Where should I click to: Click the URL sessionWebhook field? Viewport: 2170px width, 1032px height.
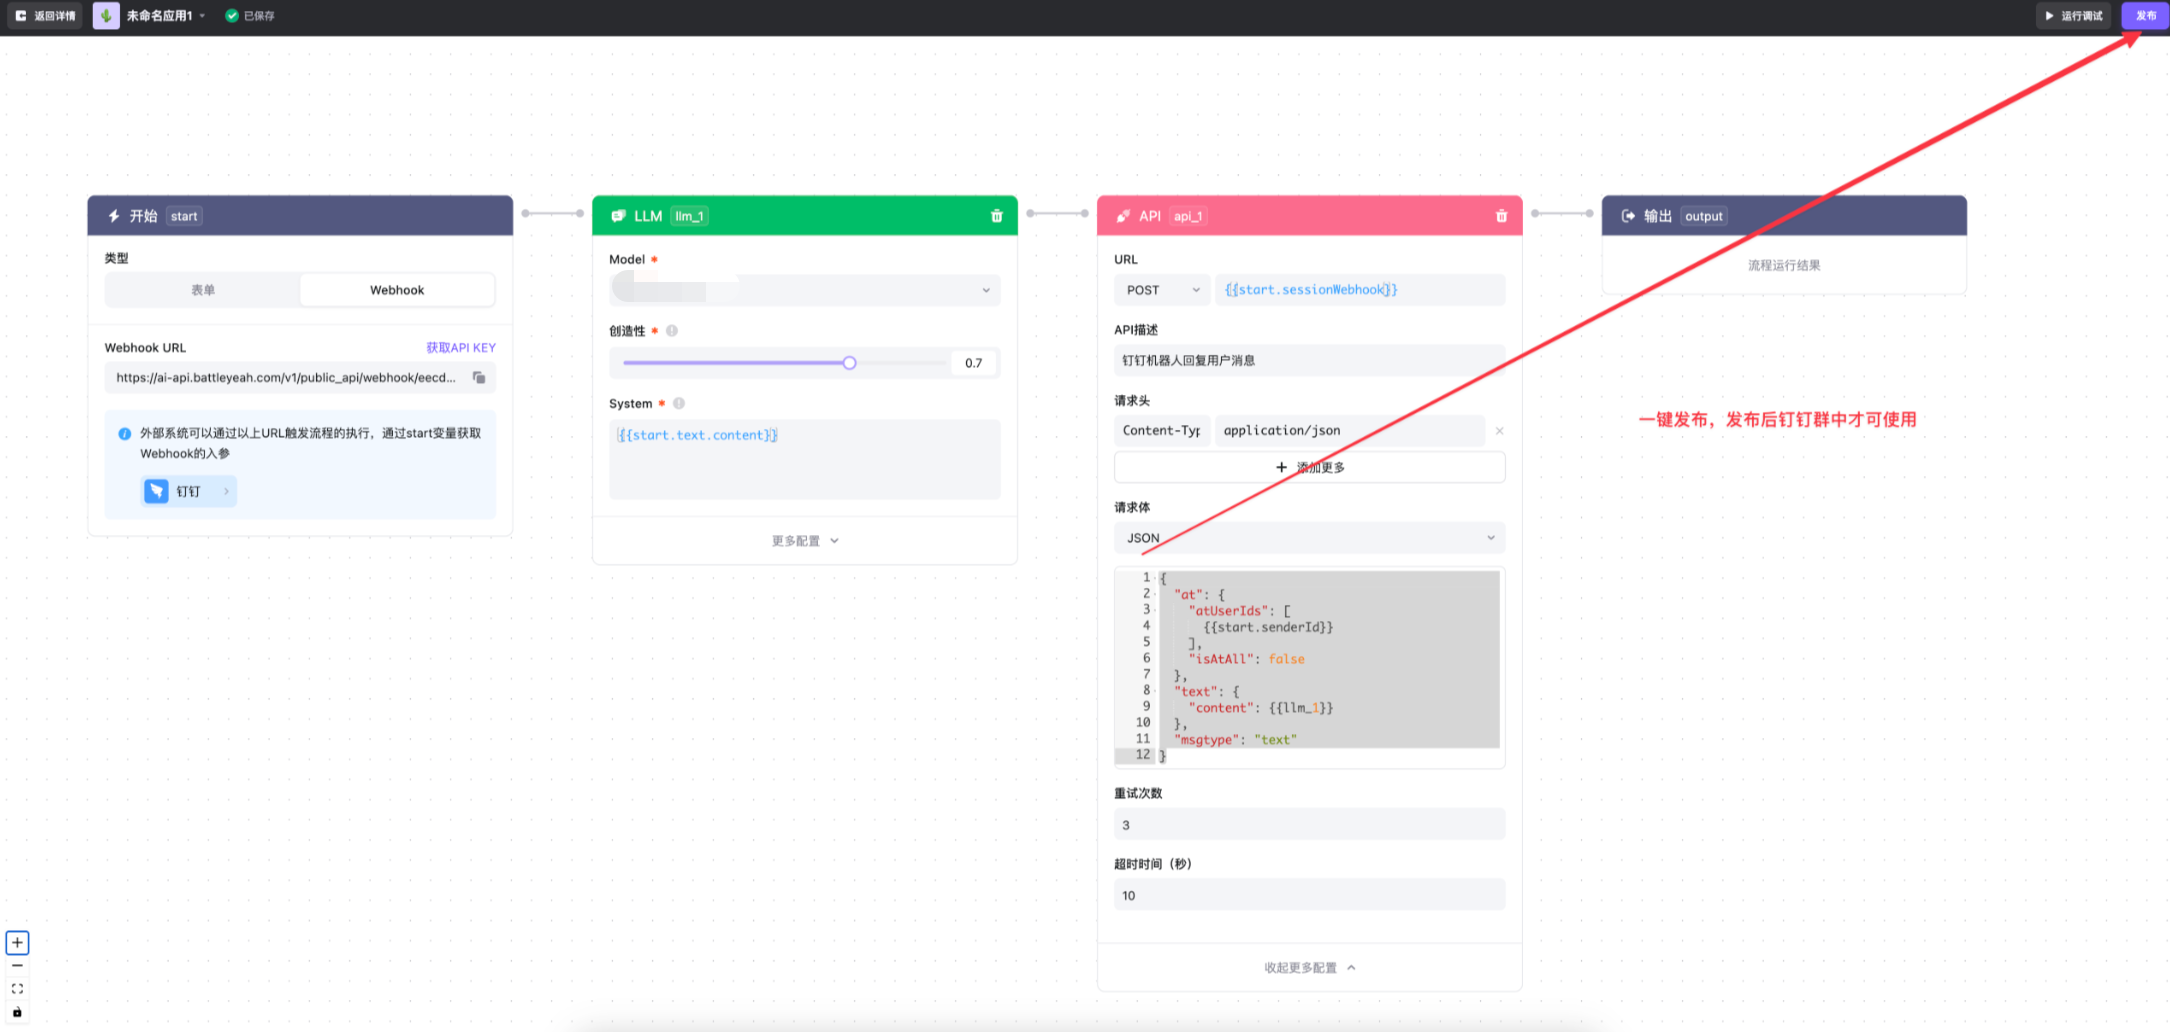pyautogui.click(x=1360, y=290)
